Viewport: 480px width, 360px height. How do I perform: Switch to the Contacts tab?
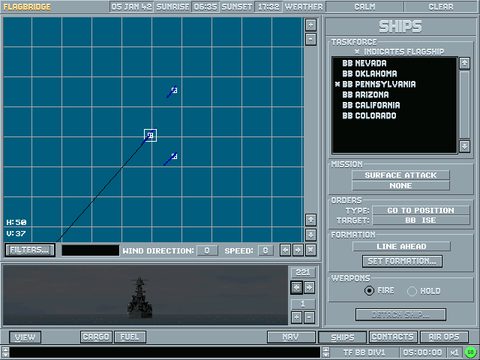click(x=393, y=337)
